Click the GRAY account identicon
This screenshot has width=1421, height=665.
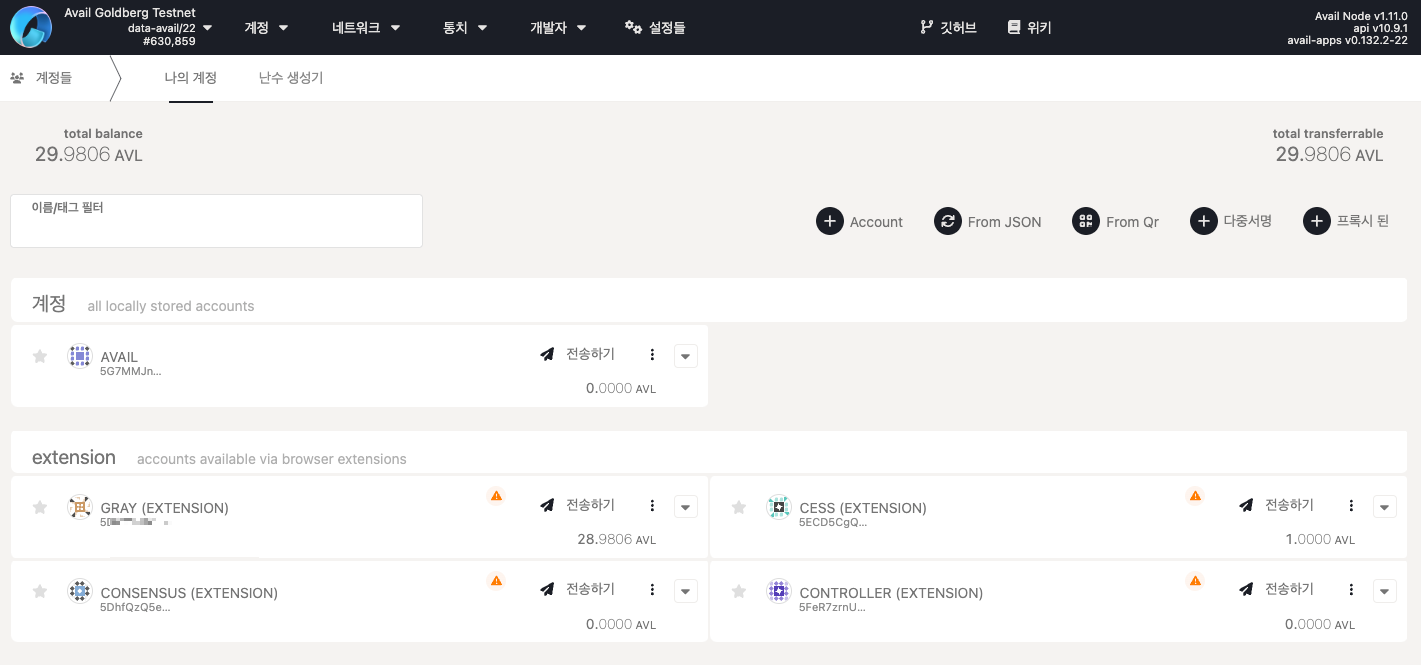(x=79, y=507)
